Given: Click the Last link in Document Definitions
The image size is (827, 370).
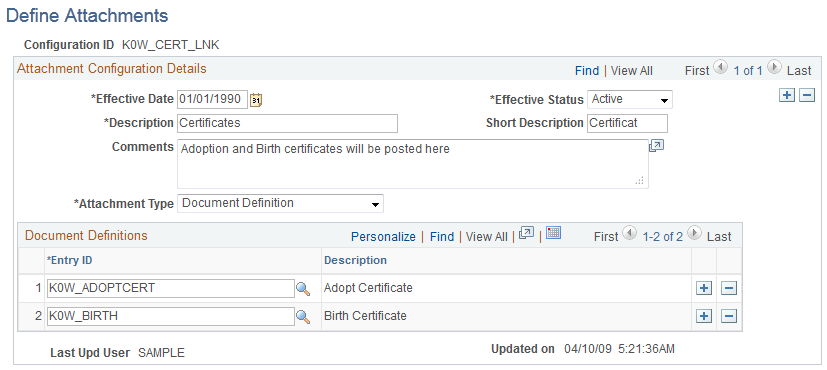Looking at the screenshot, I should (x=719, y=237).
